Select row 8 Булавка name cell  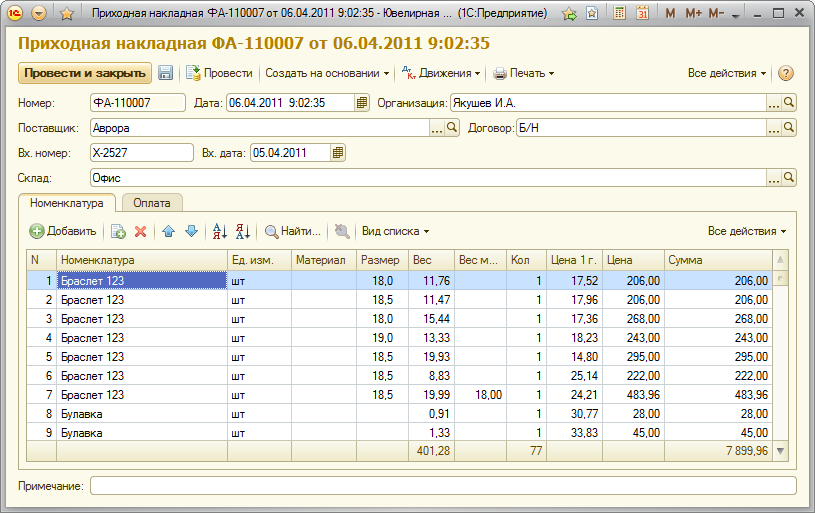142,414
